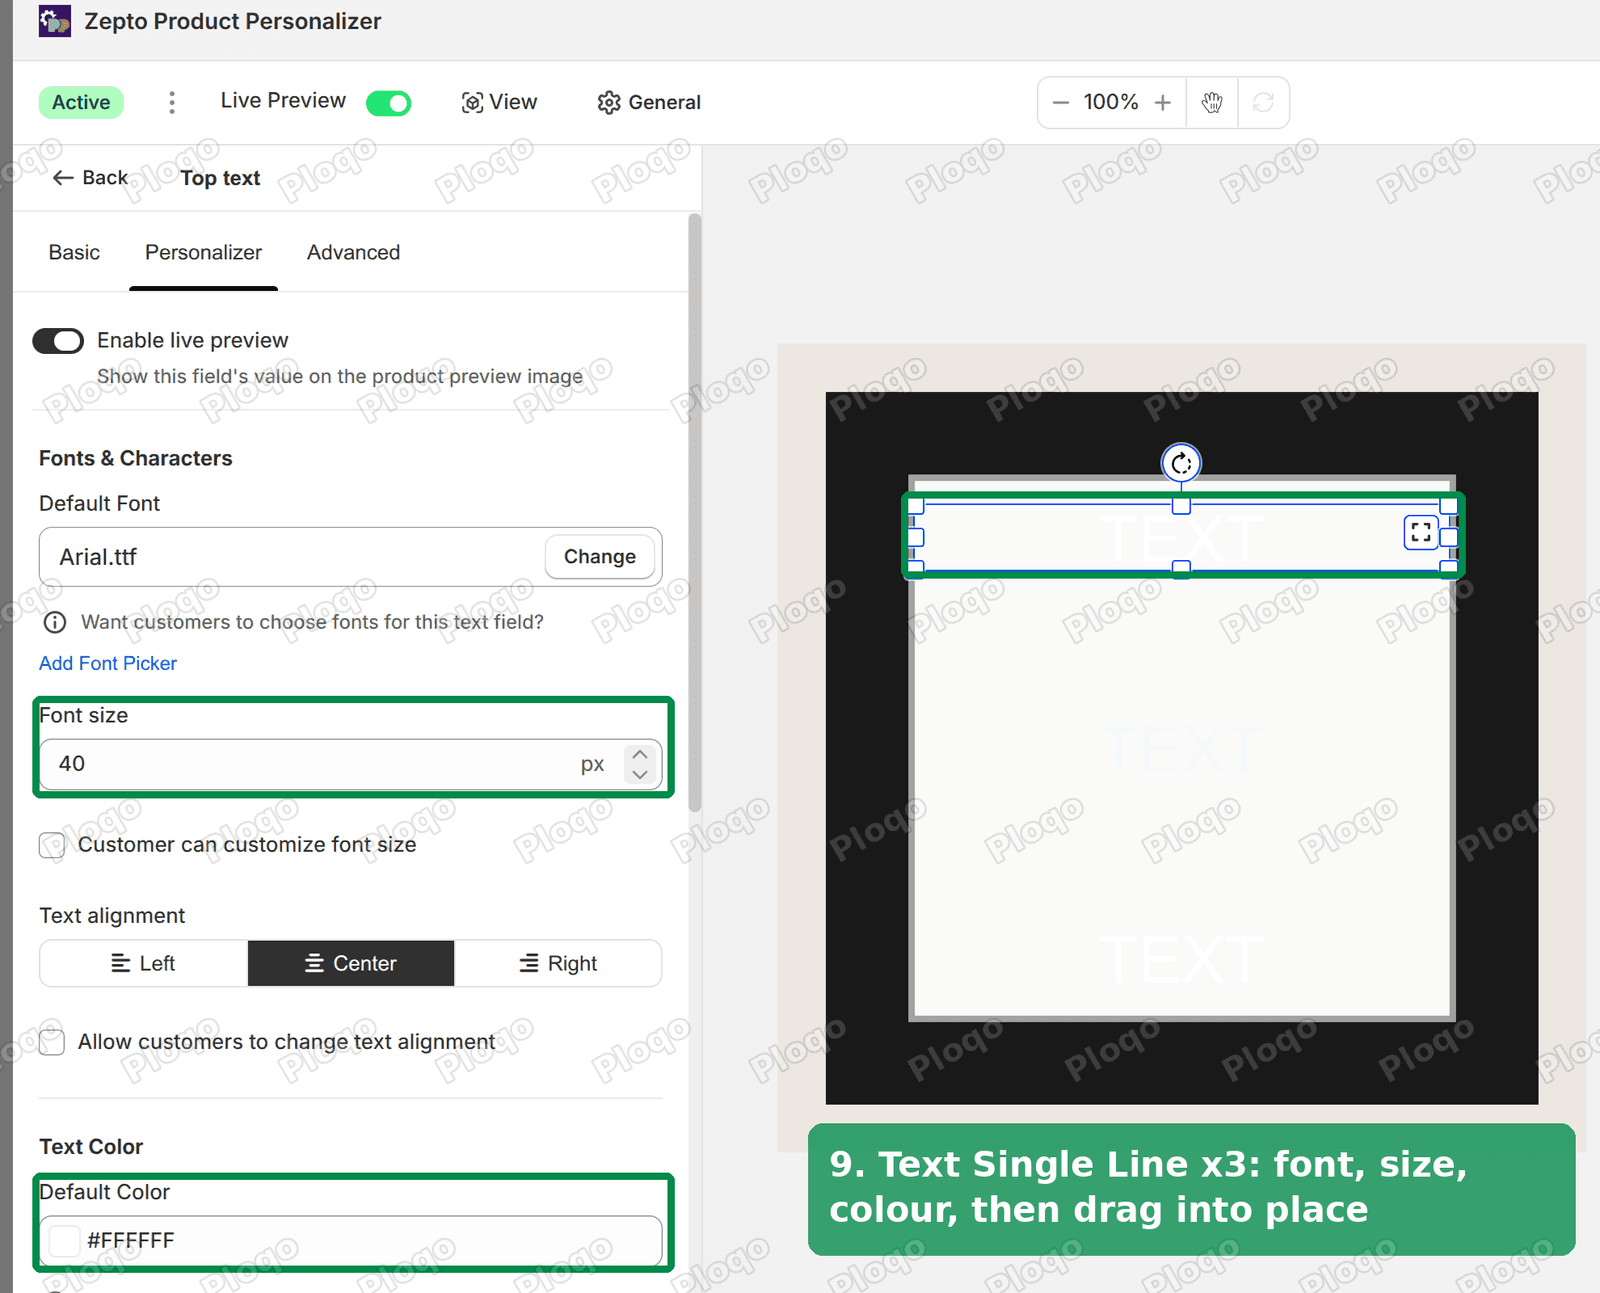Viewport: 1600px width, 1293px height.
Task: Open the three-dot options menu beside Active
Action: (x=172, y=102)
